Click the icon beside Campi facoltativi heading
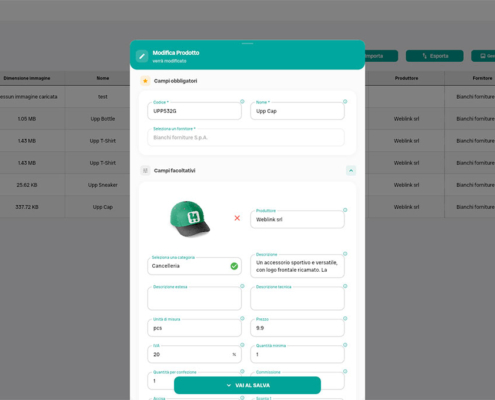This screenshot has height=400, width=495. (x=145, y=170)
